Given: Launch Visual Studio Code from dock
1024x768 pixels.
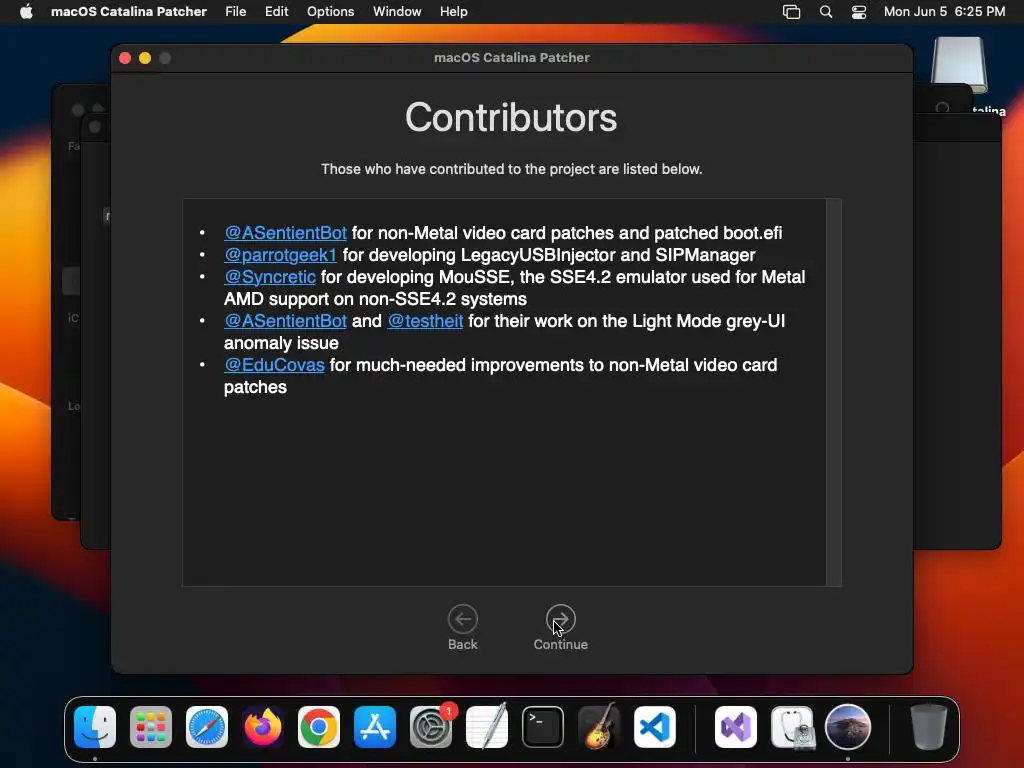Looking at the screenshot, I should tap(654, 727).
